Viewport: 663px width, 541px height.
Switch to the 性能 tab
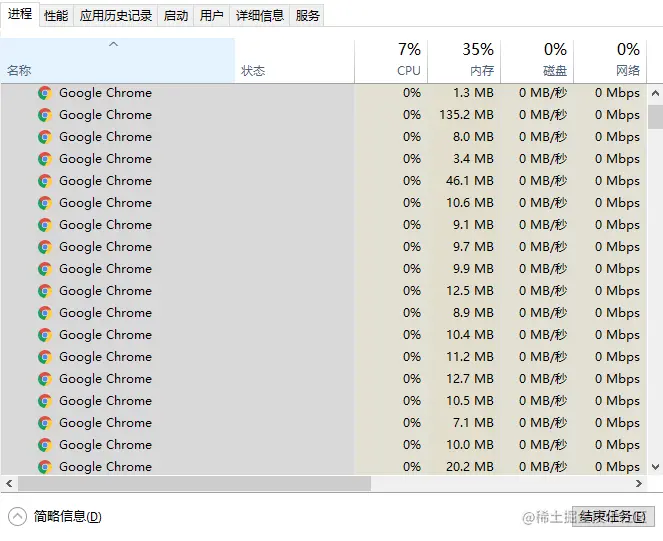[56, 16]
